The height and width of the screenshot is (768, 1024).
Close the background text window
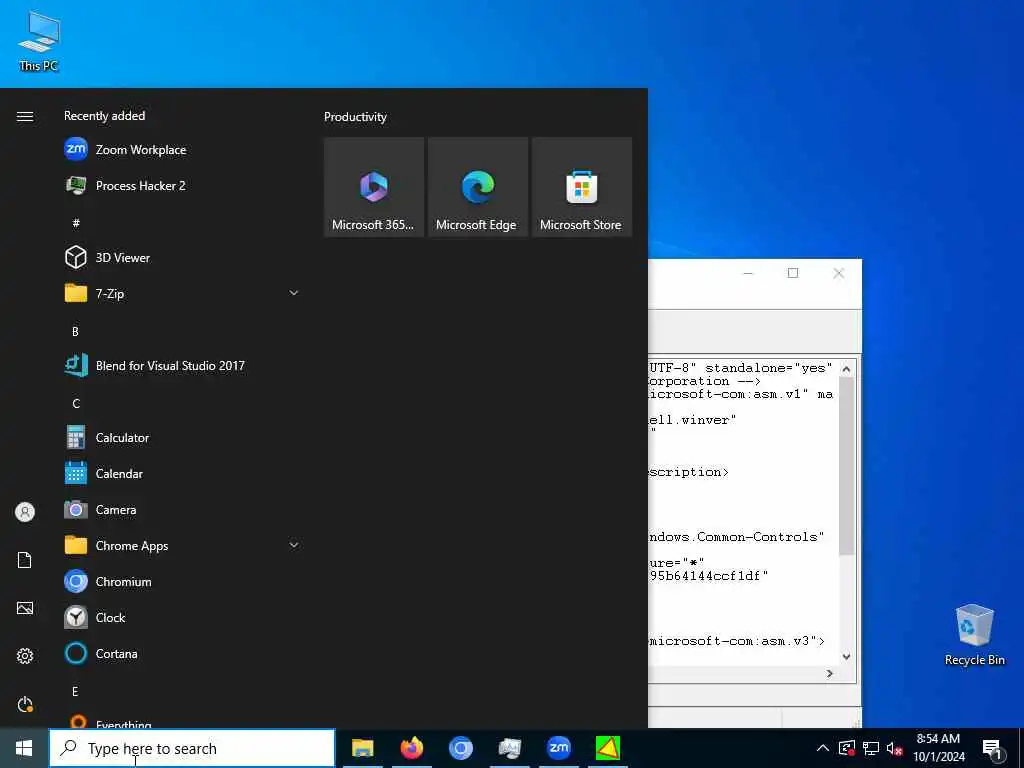(839, 273)
